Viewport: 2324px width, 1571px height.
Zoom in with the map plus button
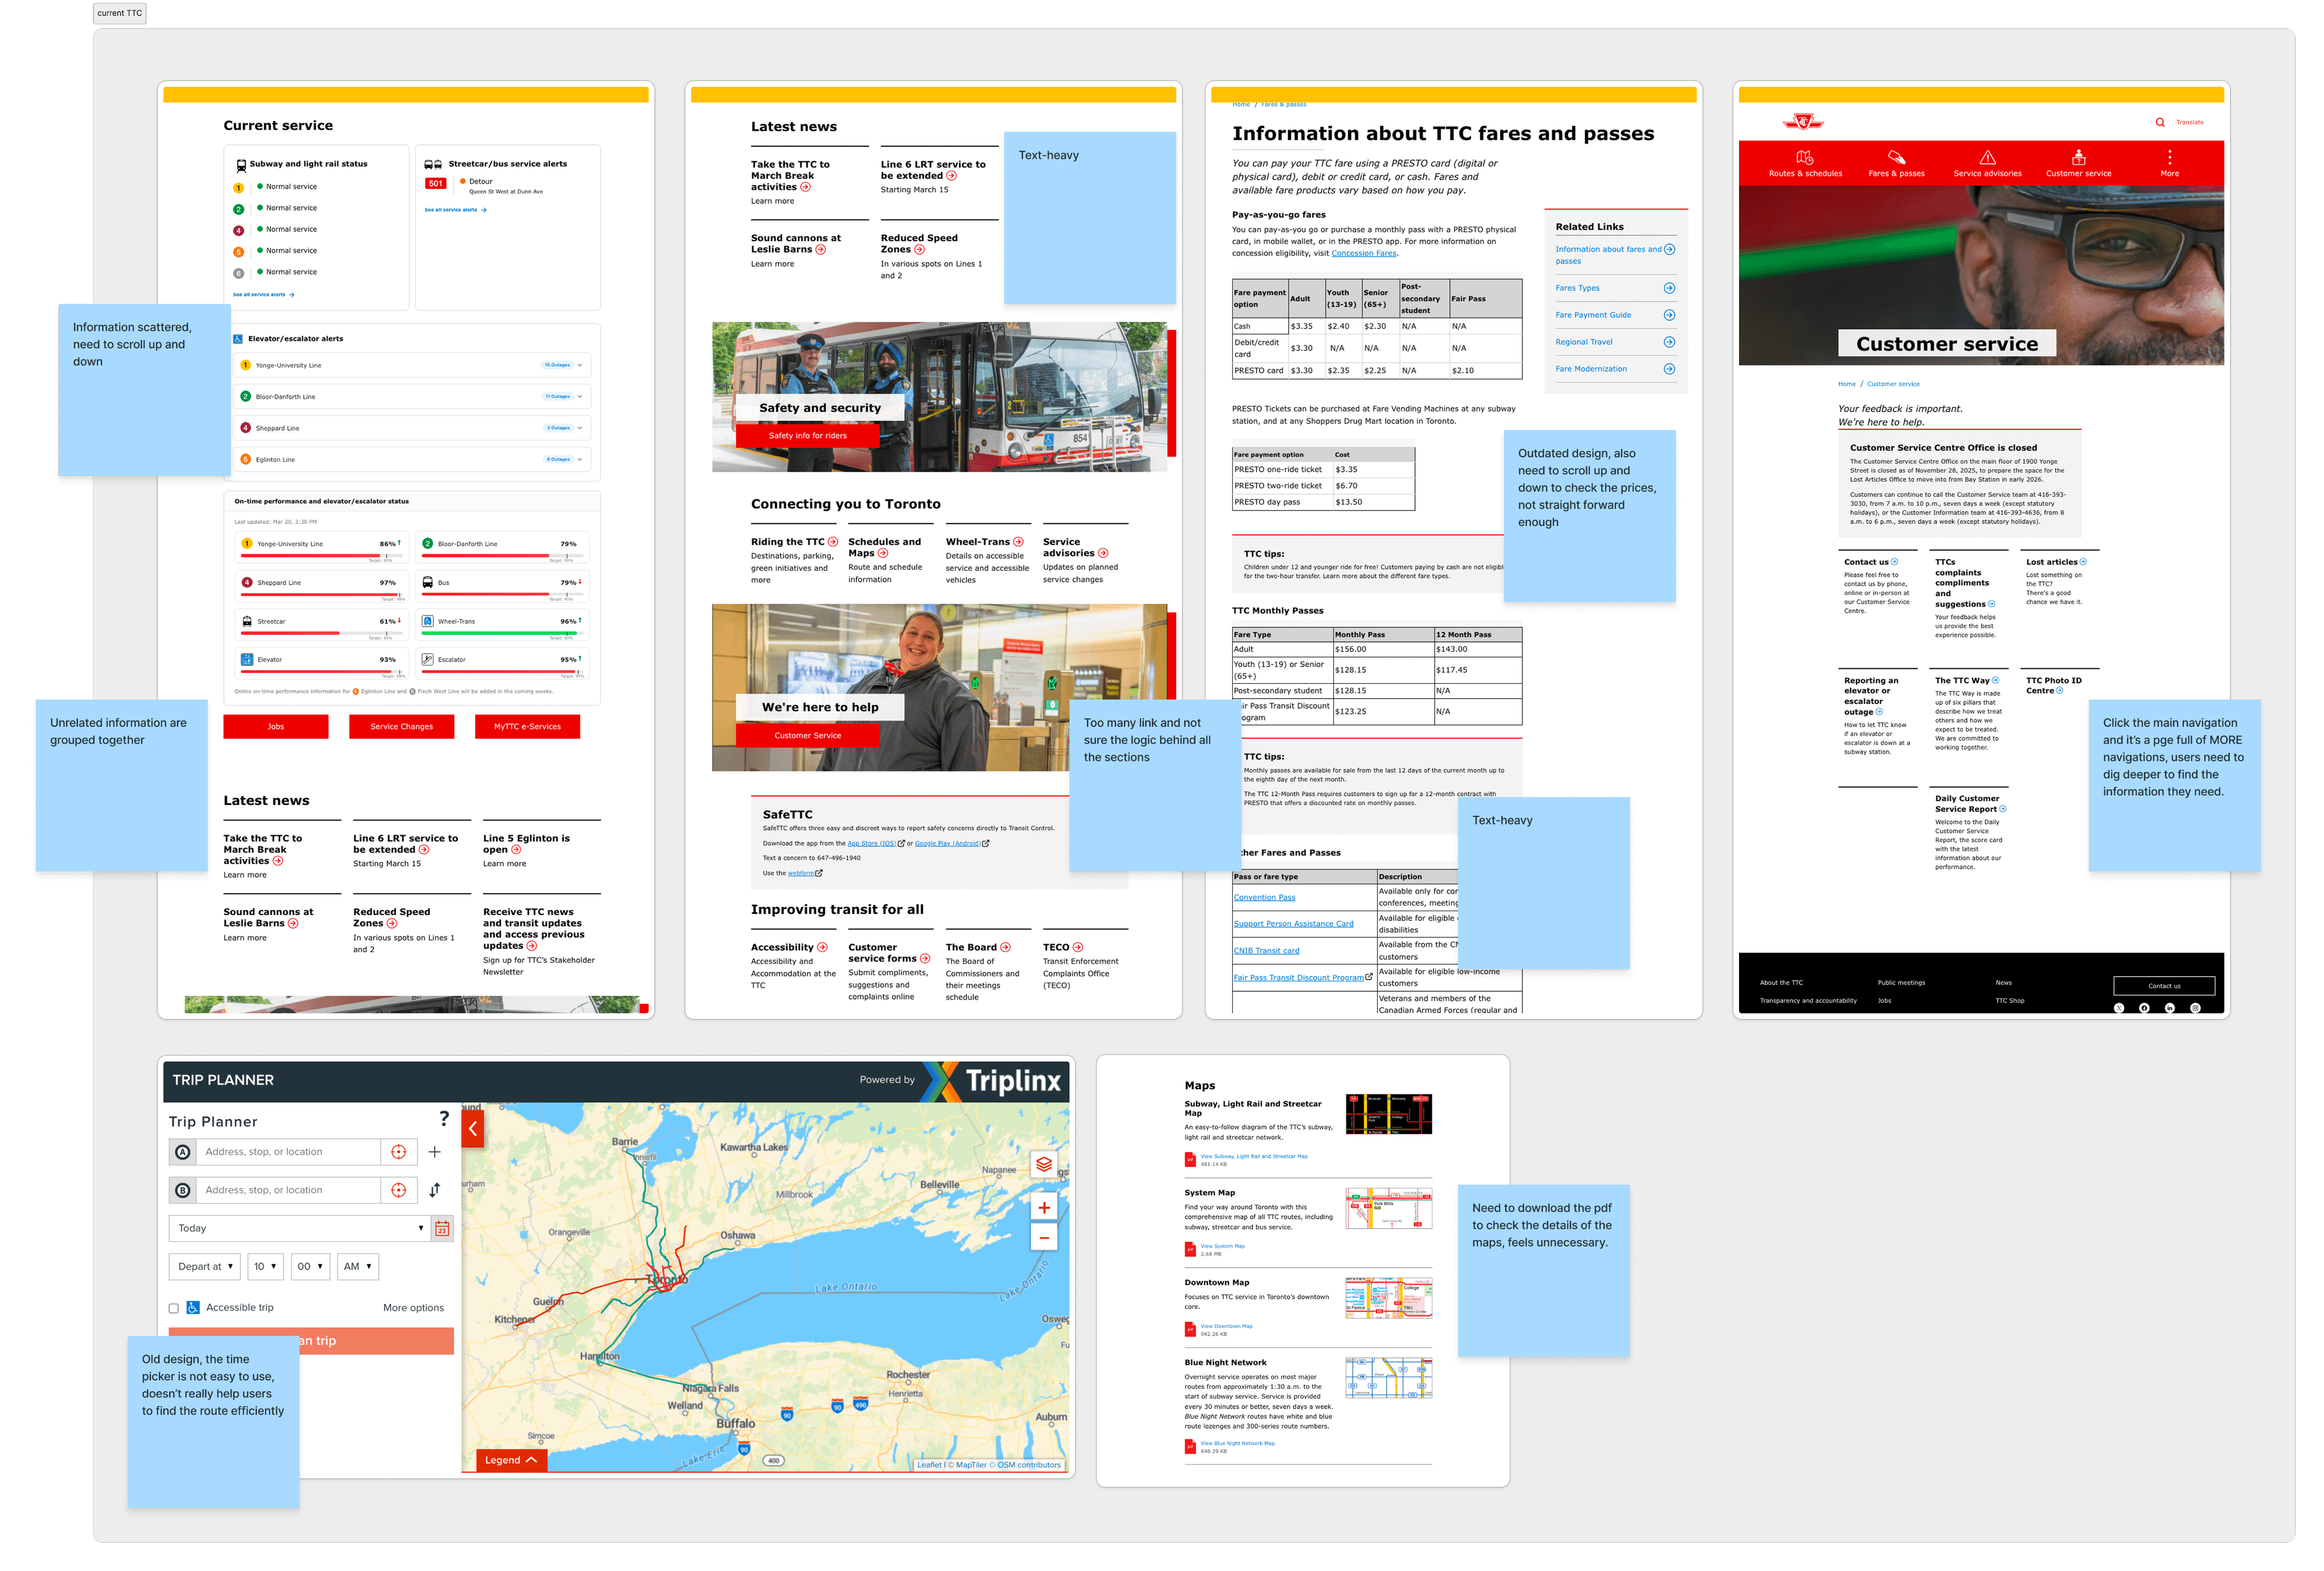pos(1043,1207)
